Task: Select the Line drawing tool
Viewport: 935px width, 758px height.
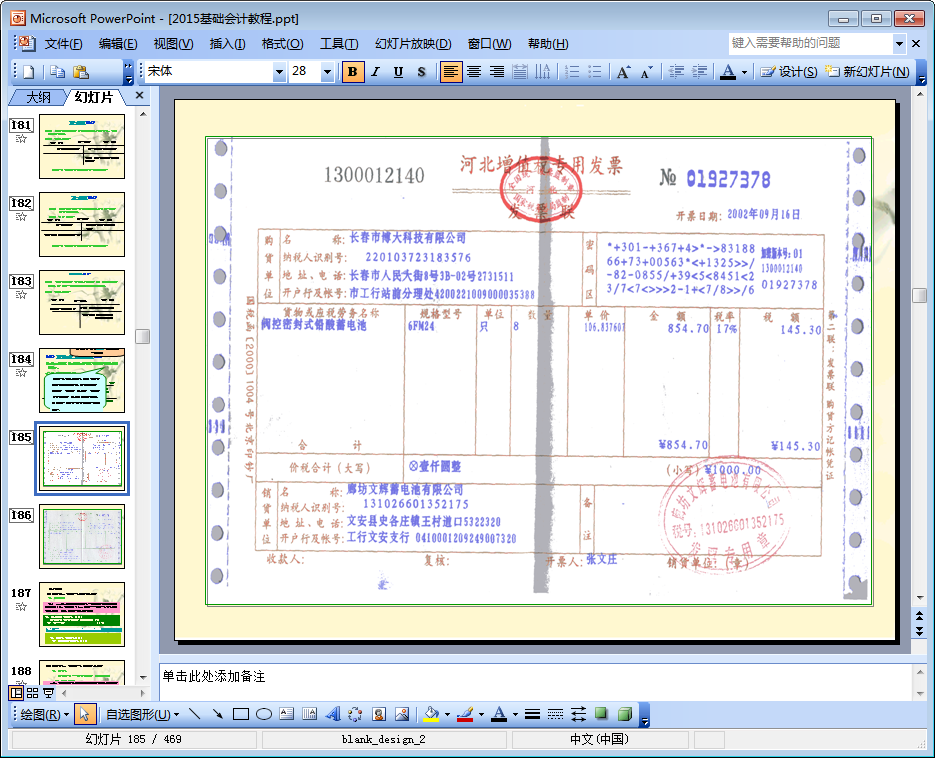Action: pyautogui.click(x=194, y=714)
